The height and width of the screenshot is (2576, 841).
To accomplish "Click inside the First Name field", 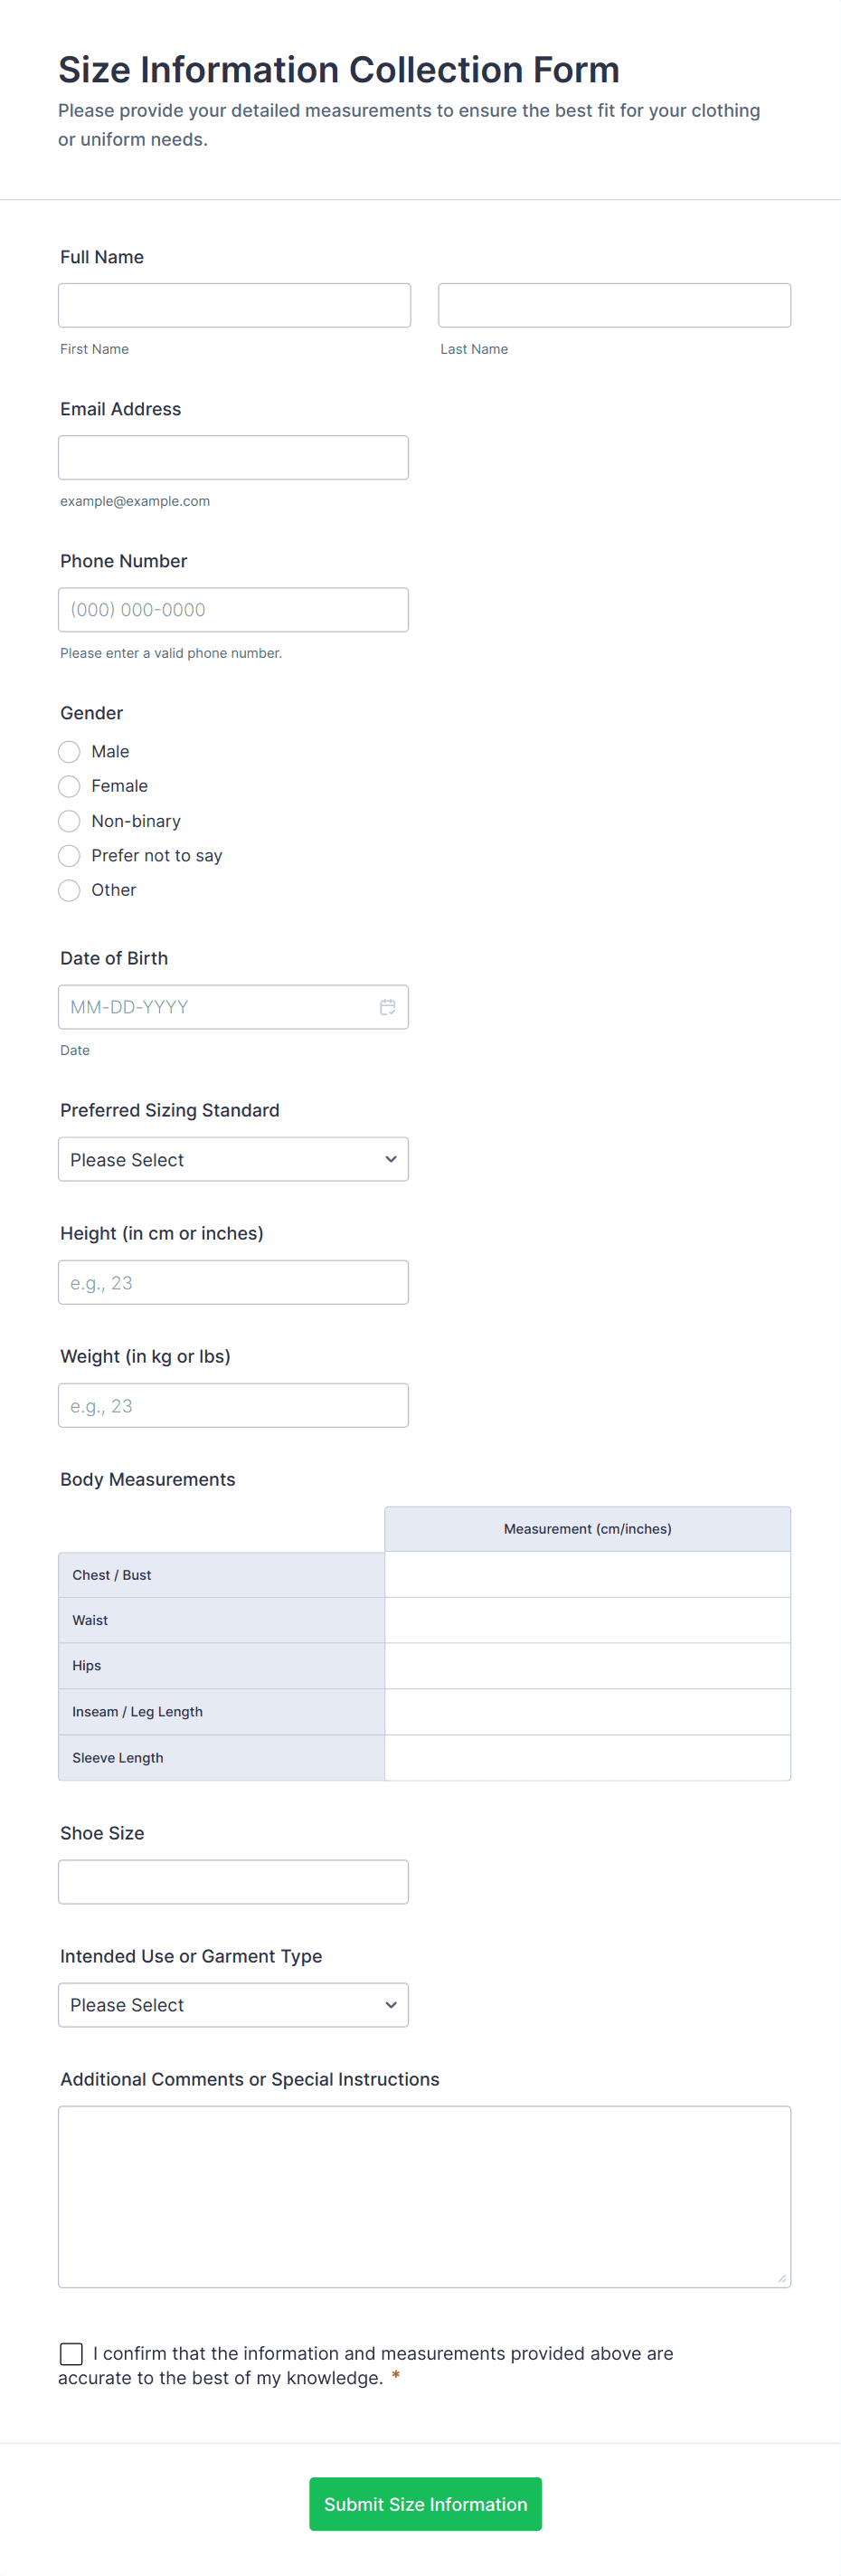I will [x=233, y=304].
